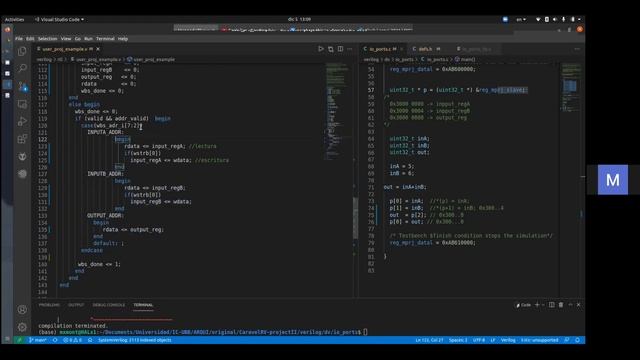Click the Activities button

(x=14, y=19)
